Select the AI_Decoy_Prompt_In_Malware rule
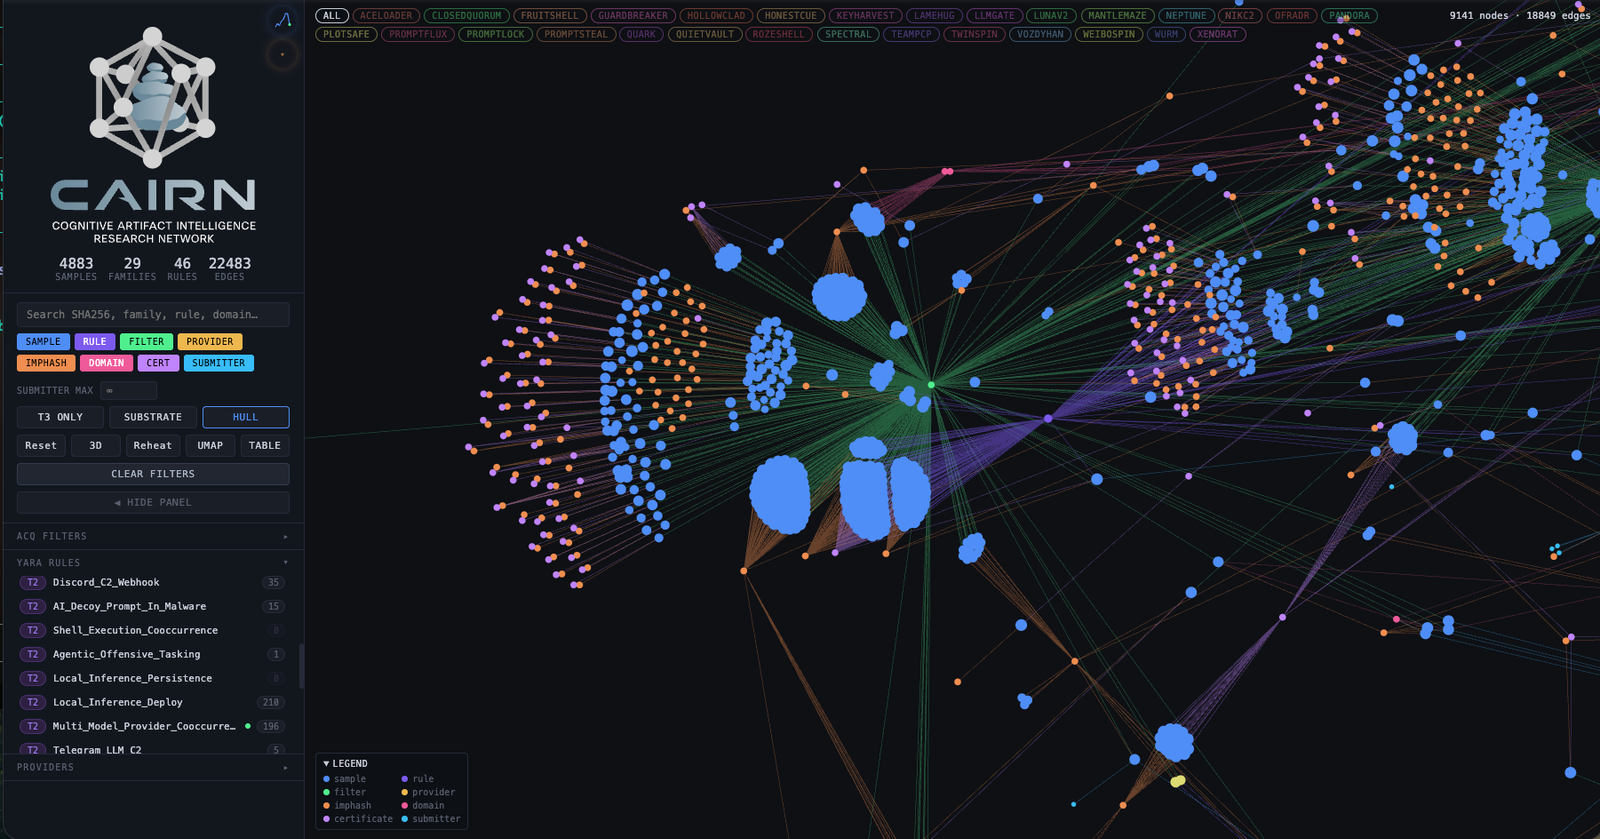 (x=152, y=606)
